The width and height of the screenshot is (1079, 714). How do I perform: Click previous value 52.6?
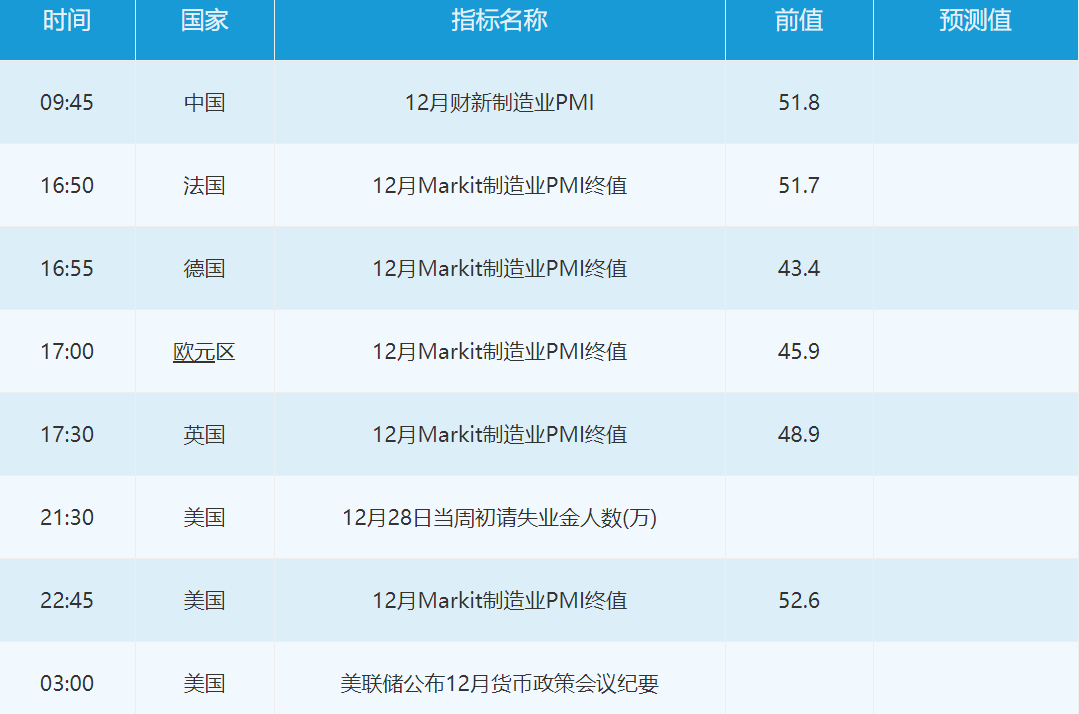coord(799,601)
